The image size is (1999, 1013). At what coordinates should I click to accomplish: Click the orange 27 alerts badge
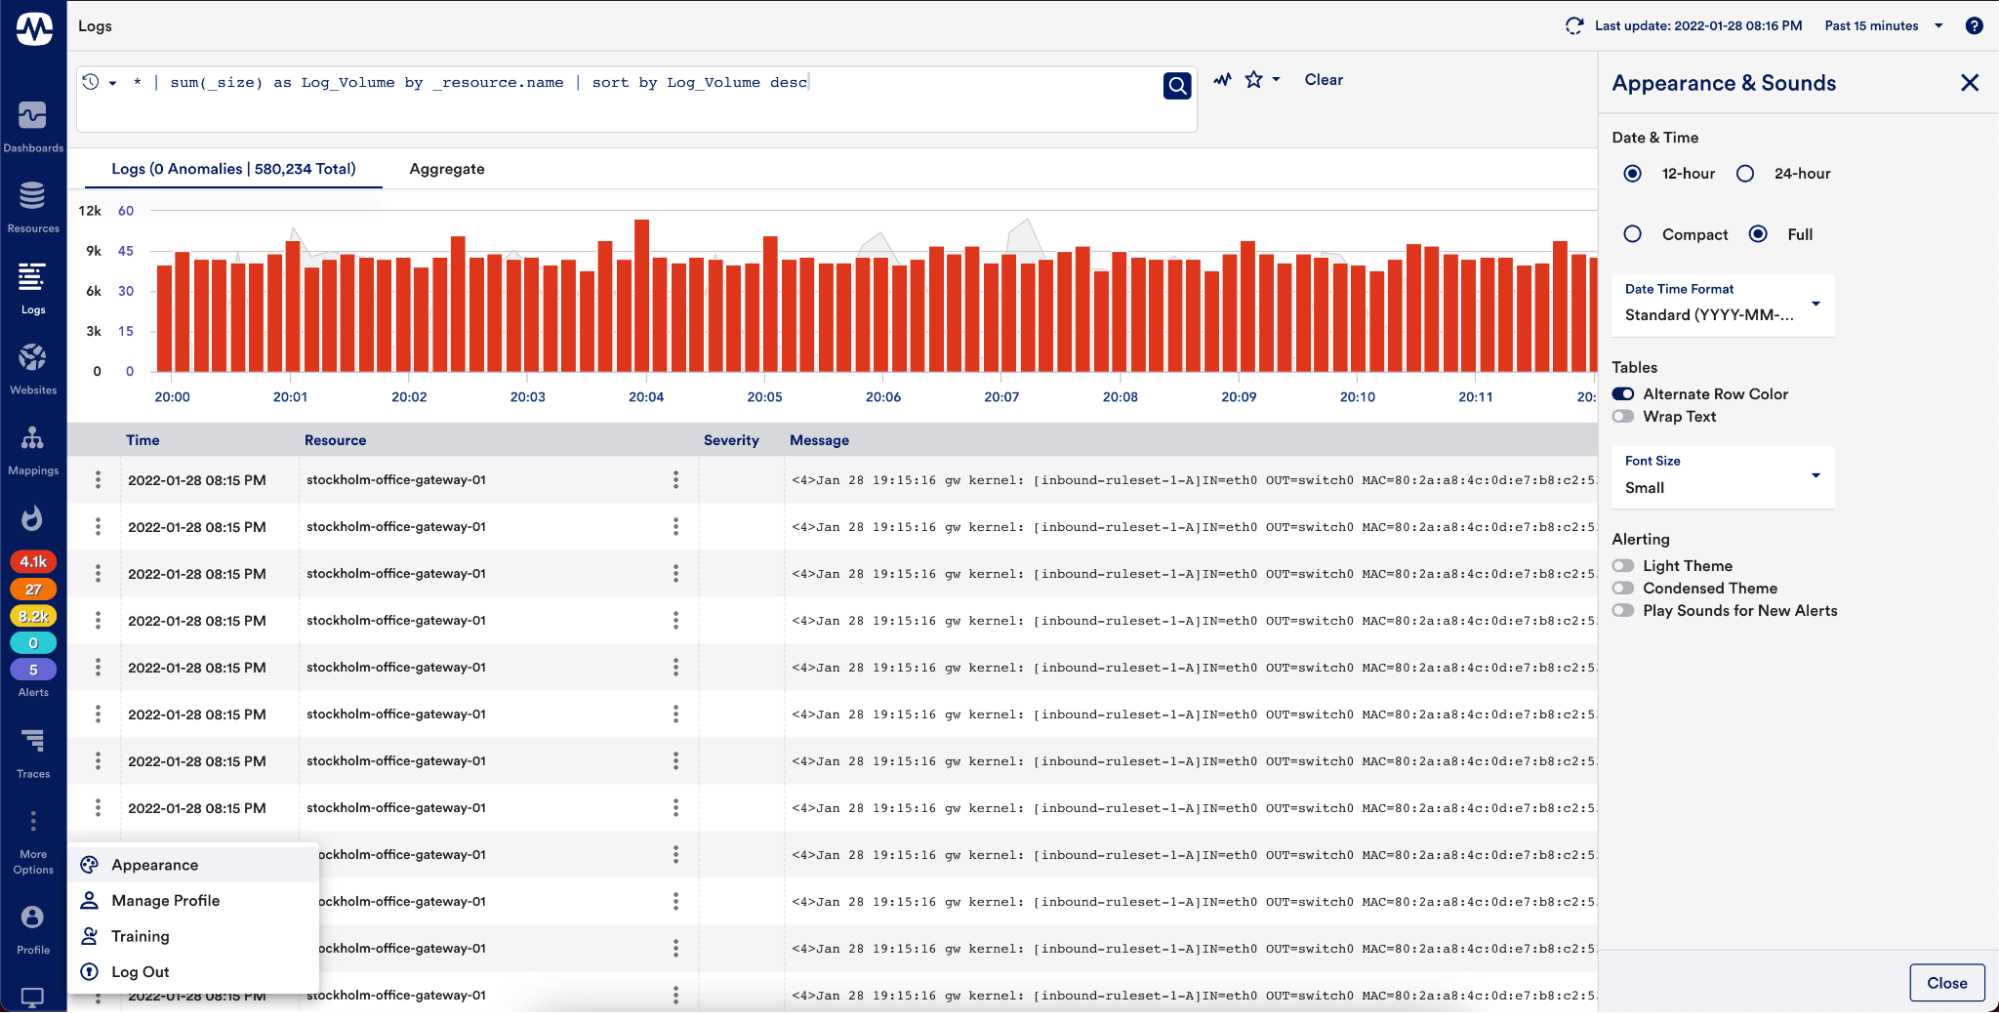pyautogui.click(x=33, y=589)
